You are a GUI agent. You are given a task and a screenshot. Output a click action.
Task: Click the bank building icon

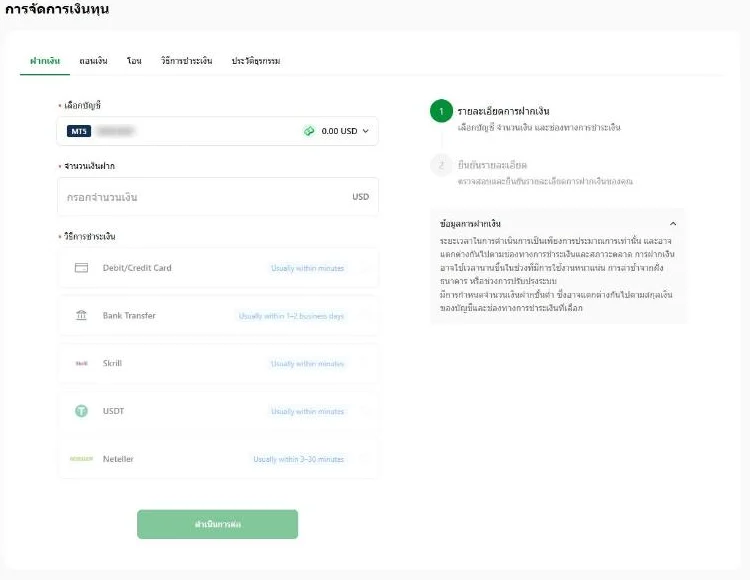click(81, 315)
